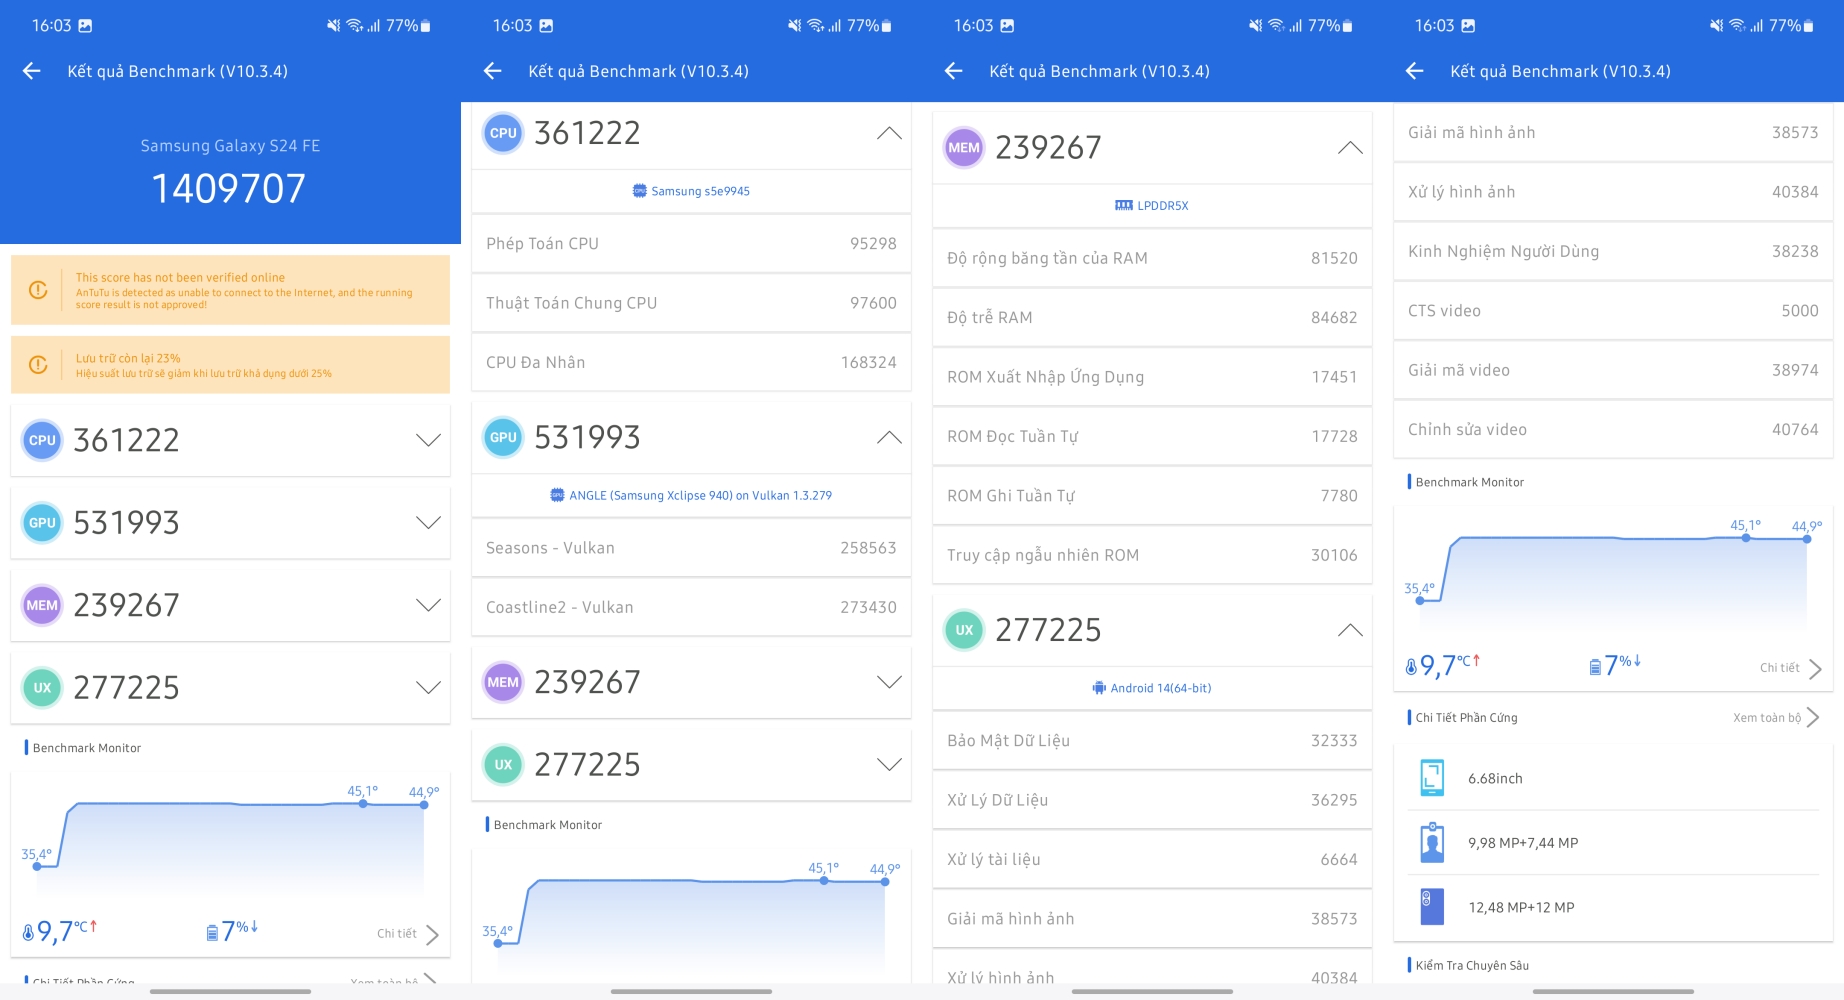
Task: Select the "ROM Đọc Tuần Tự" 17728 row
Action: 1152,436
